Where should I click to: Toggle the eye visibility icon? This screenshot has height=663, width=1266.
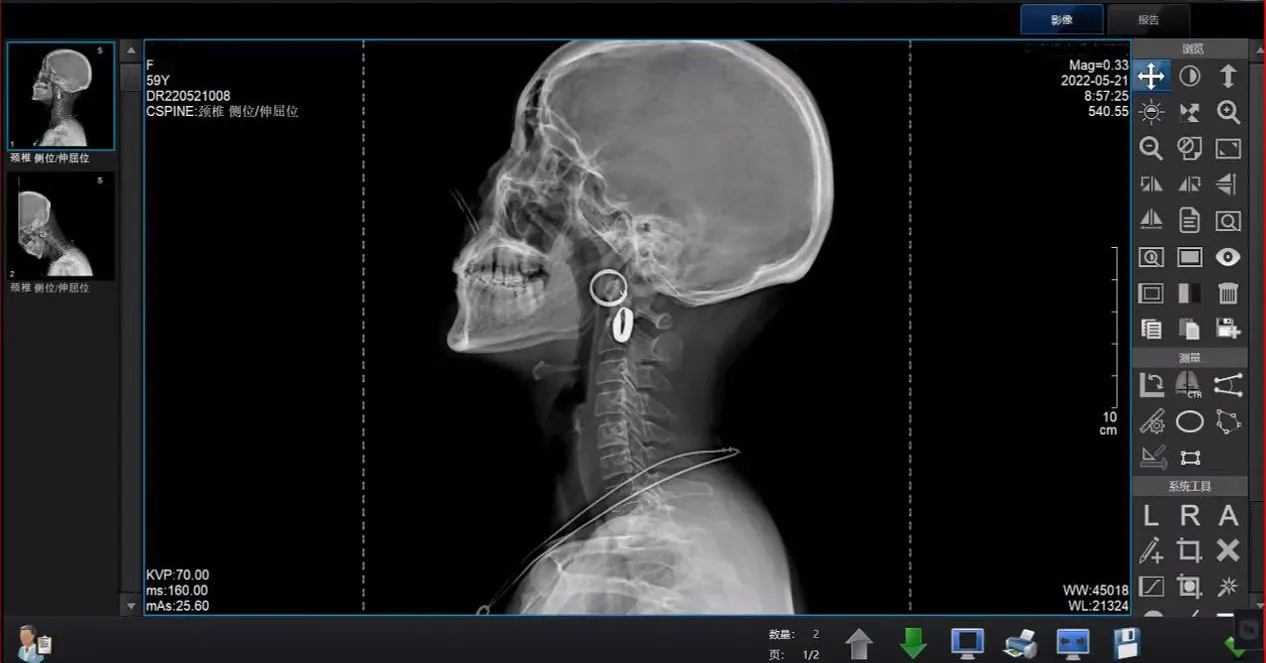point(1228,257)
